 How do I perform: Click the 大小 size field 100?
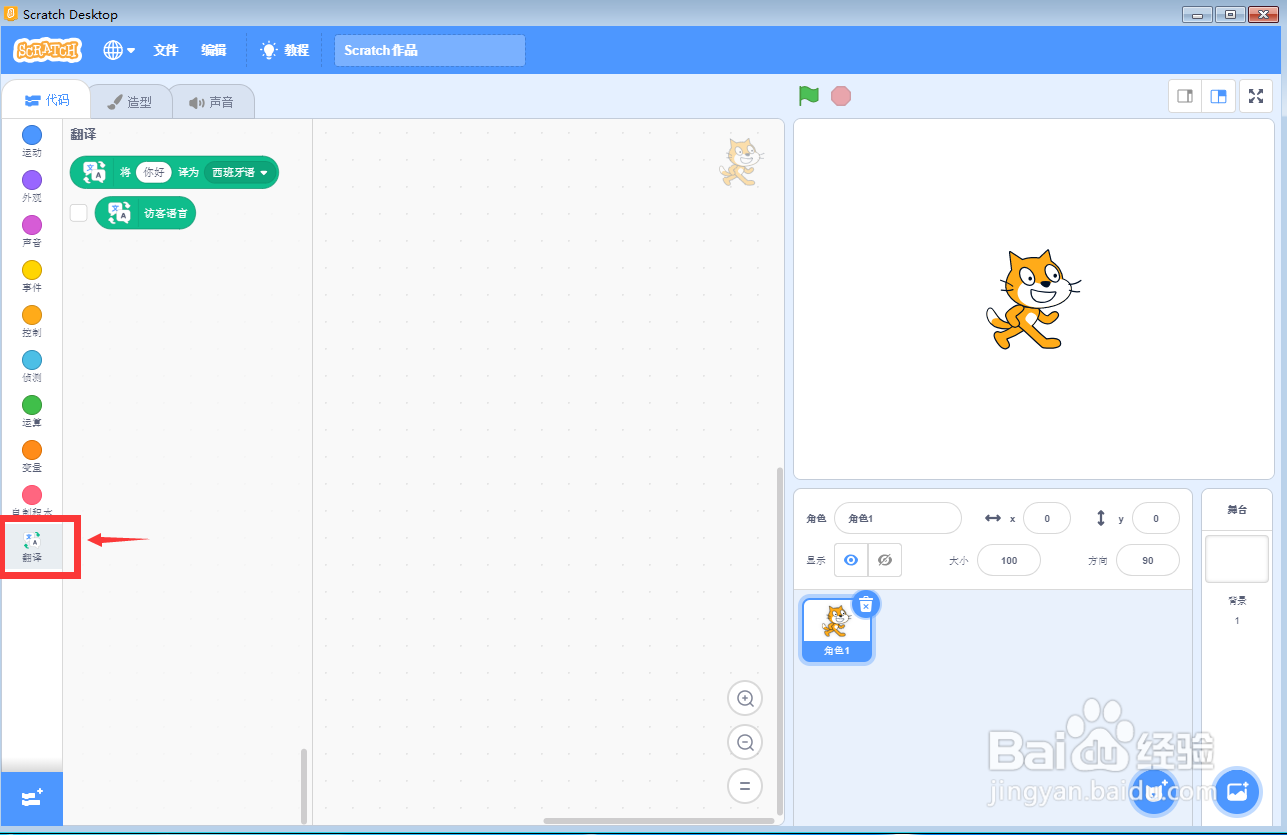[1009, 560]
